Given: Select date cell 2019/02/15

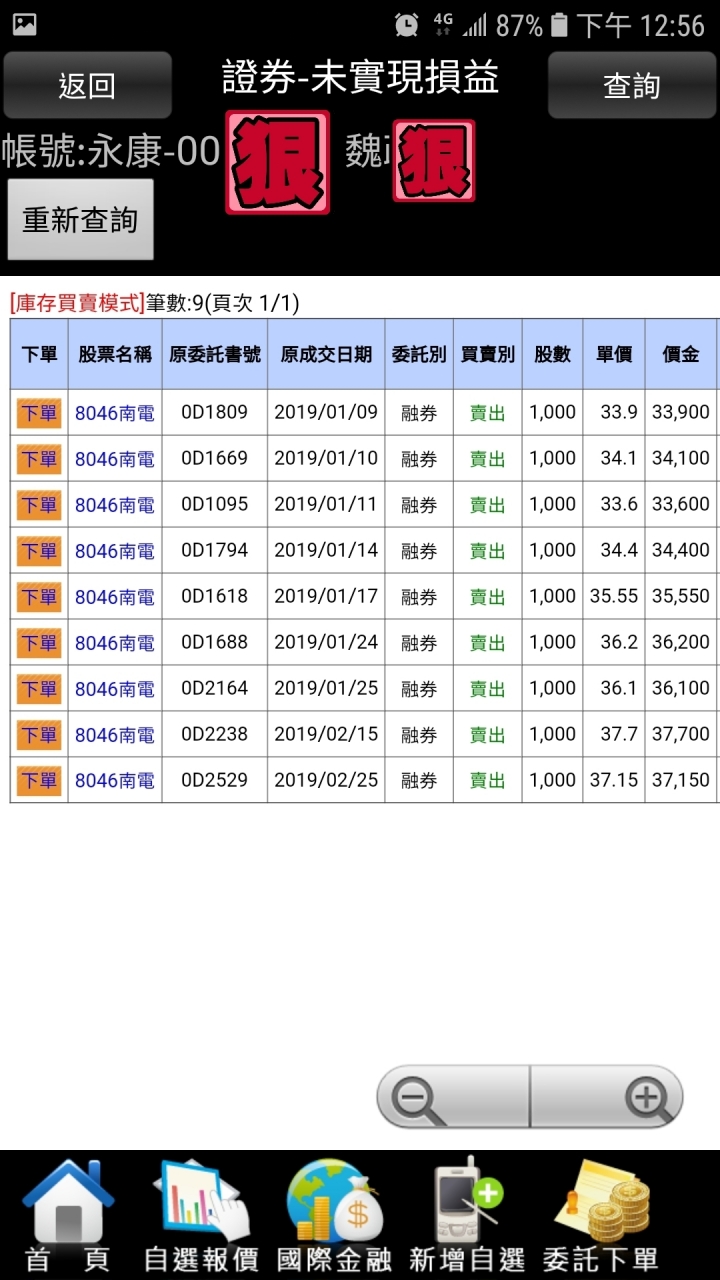Looking at the screenshot, I should coord(326,734).
